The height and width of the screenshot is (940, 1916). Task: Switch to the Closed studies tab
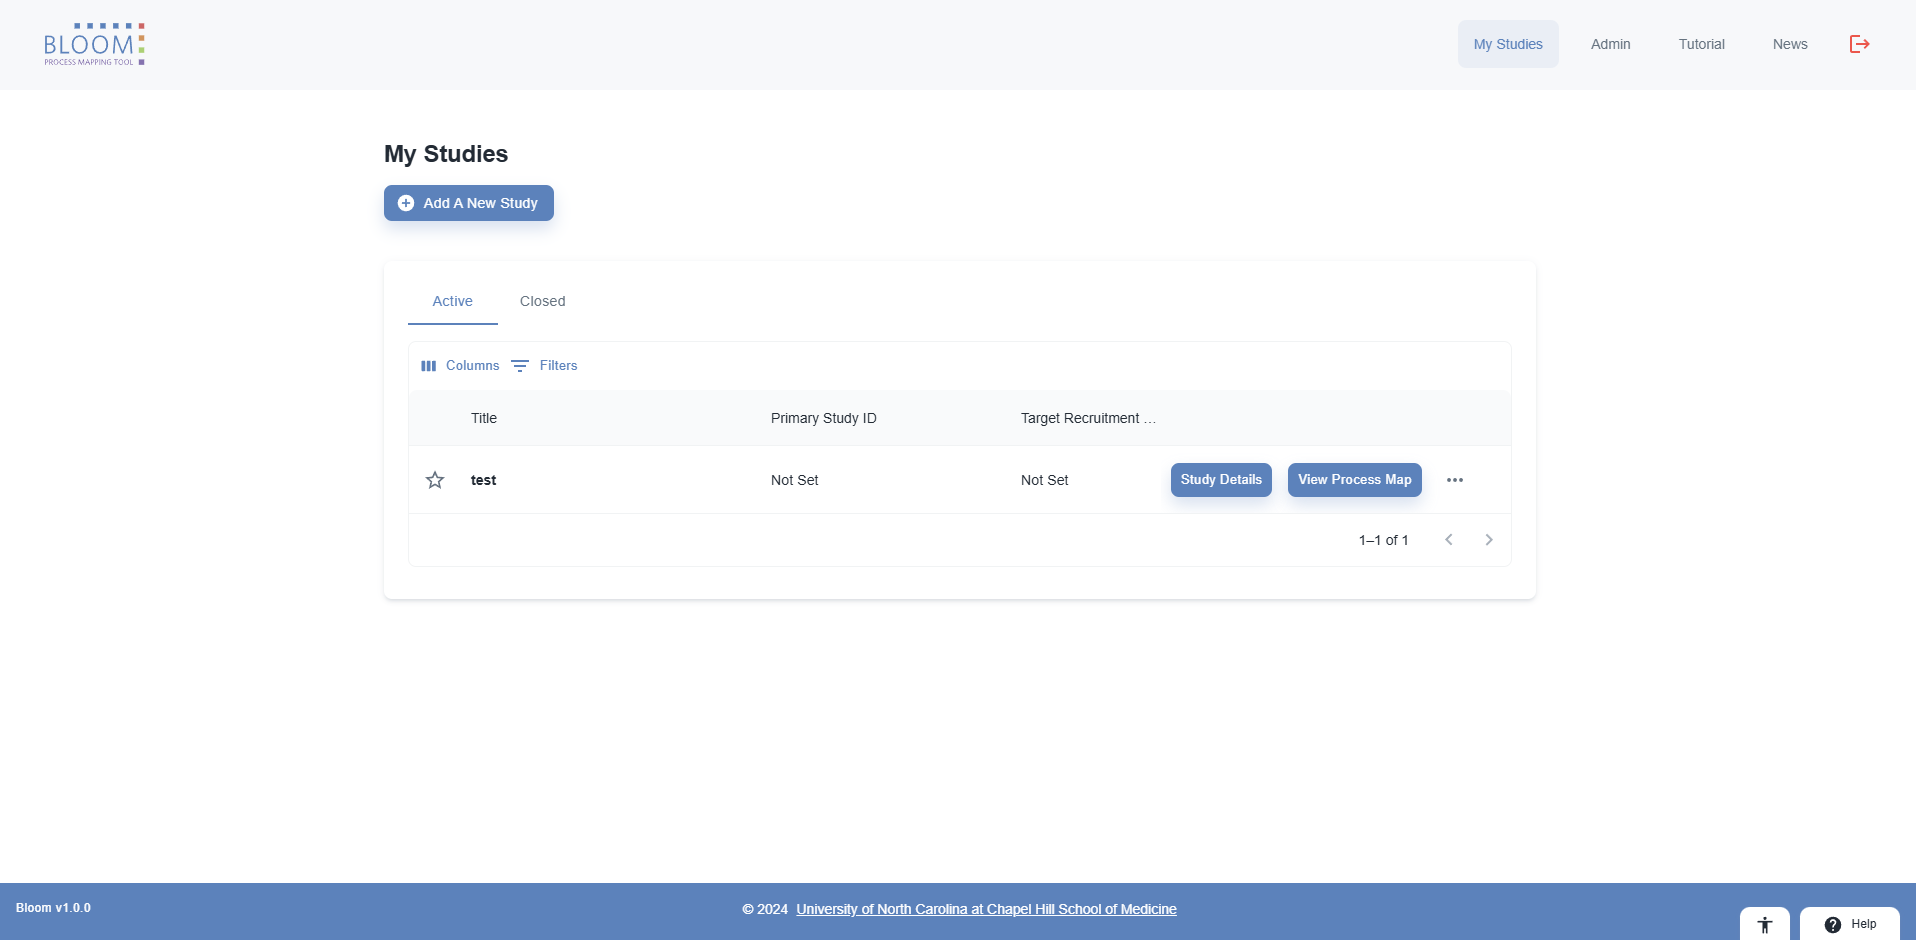pyautogui.click(x=542, y=301)
